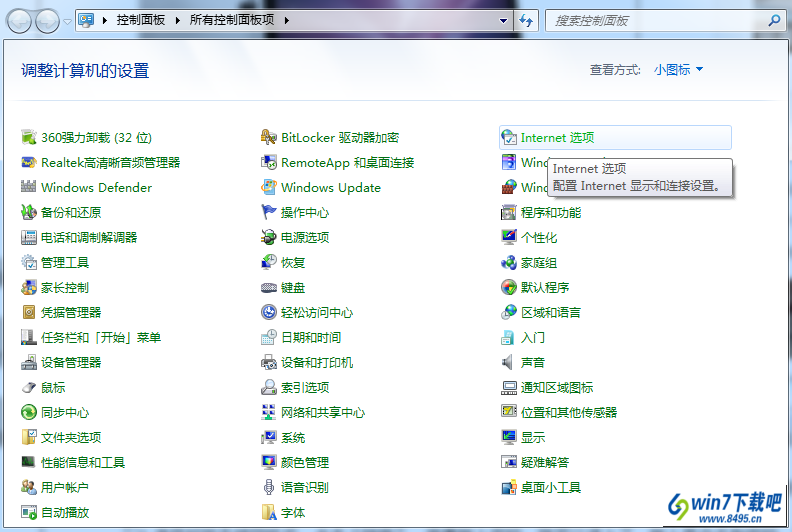This screenshot has width=792, height=532.
Task: Click 控制面板 breadcrumb item
Action: coord(141,20)
